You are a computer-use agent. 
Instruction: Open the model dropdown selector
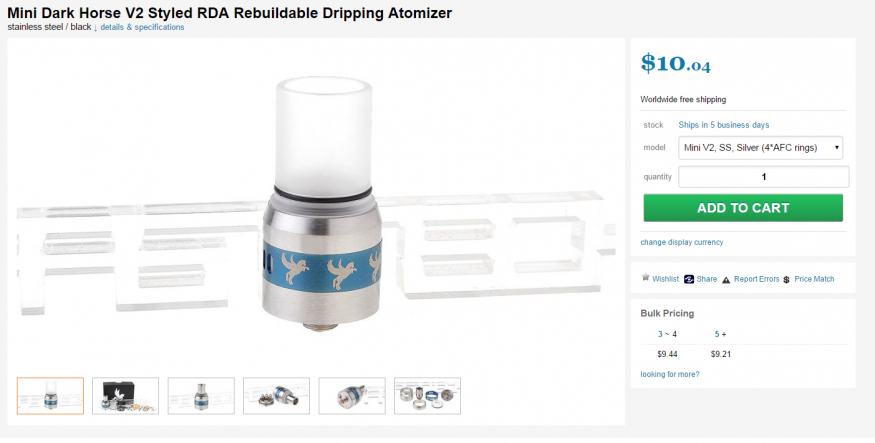coord(760,148)
